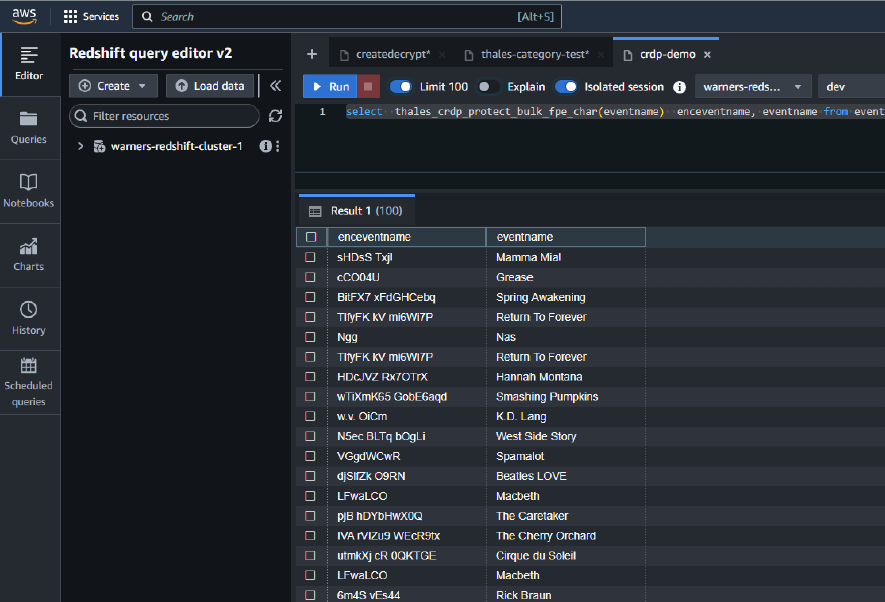Select the cell 'BitFX7 xFdGHCebq'
Screen dimensions: 885x602
(406, 297)
